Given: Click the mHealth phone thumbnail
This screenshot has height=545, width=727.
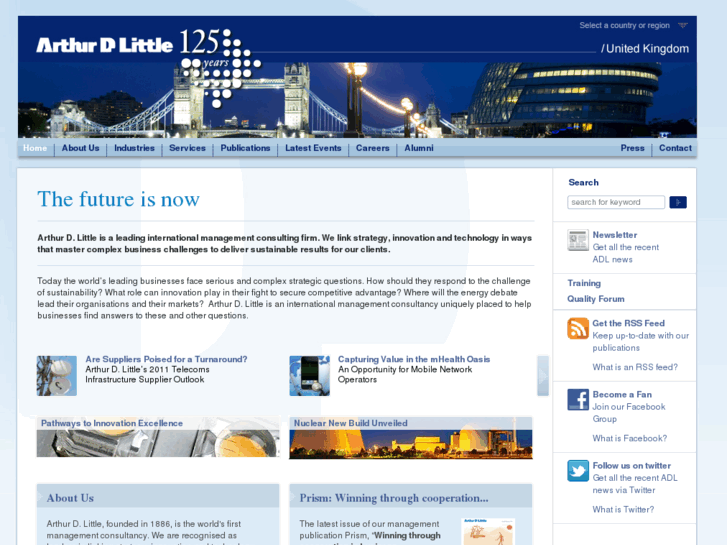Looking at the screenshot, I should pyautogui.click(x=310, y=376).
